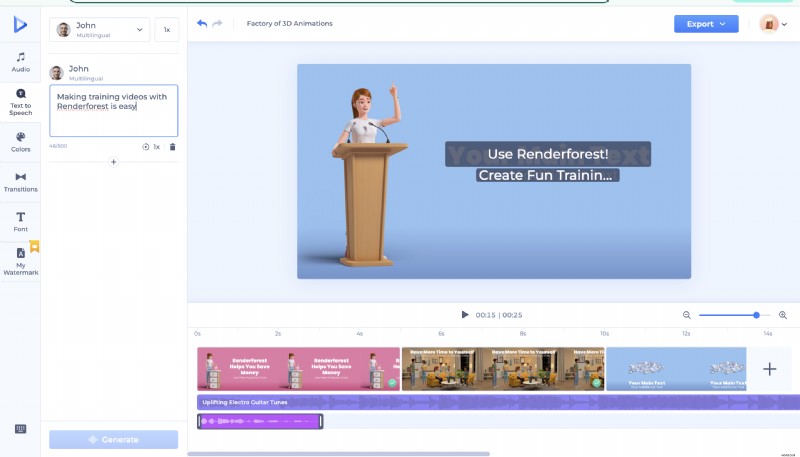Expand the John voice dropdown

99,30
